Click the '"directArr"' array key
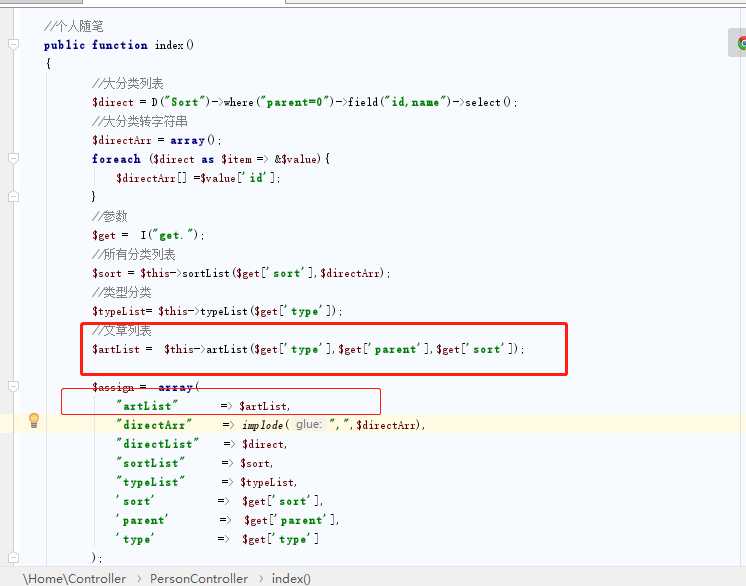 [x=154, y=425]
